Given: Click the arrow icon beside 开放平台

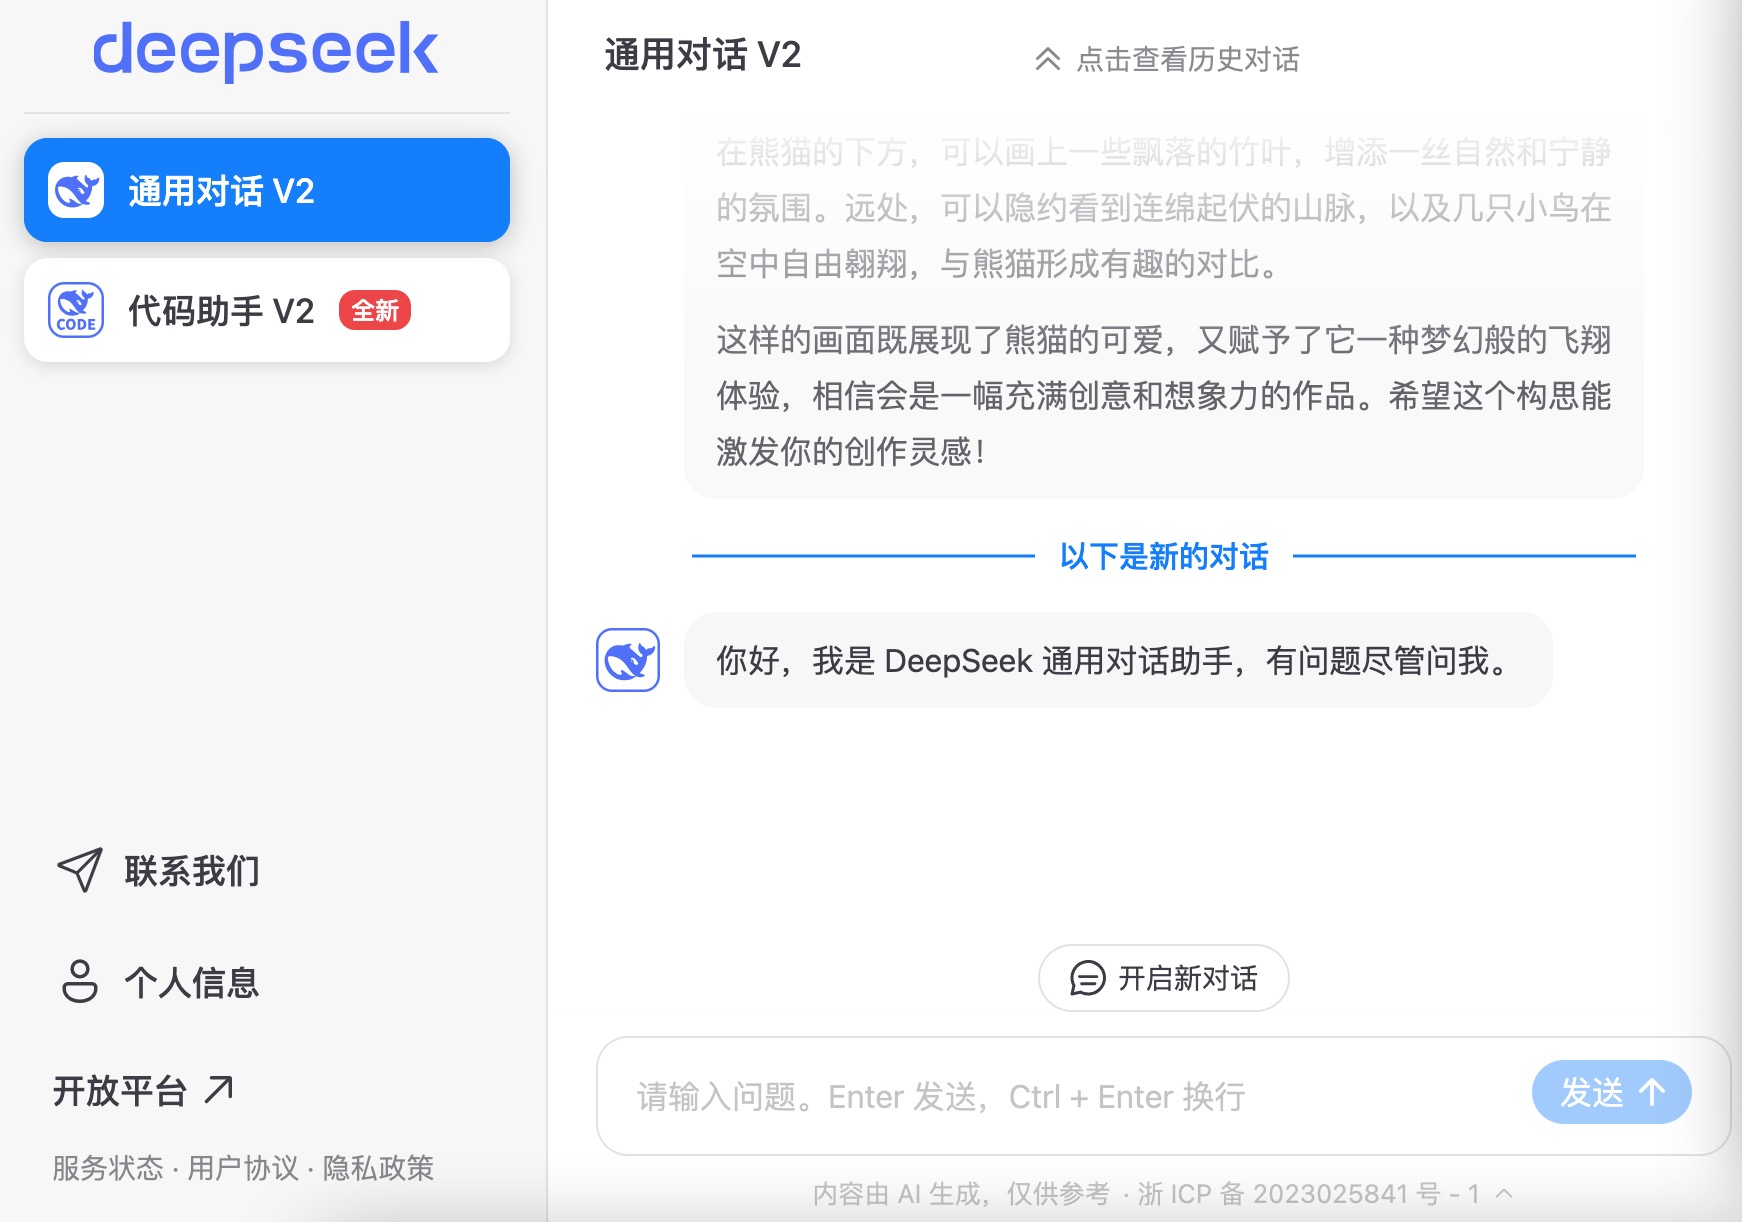Looking at the screenshot, I should click(x=219, y=1089).
